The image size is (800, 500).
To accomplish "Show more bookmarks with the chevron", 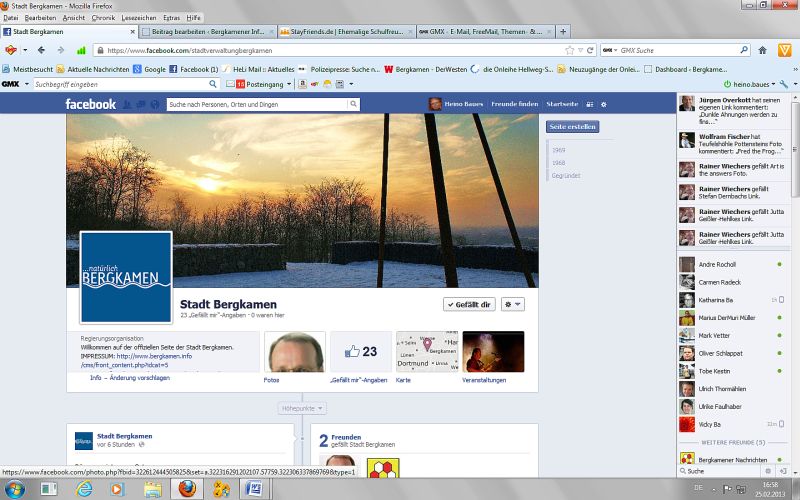I will (795, 69).
